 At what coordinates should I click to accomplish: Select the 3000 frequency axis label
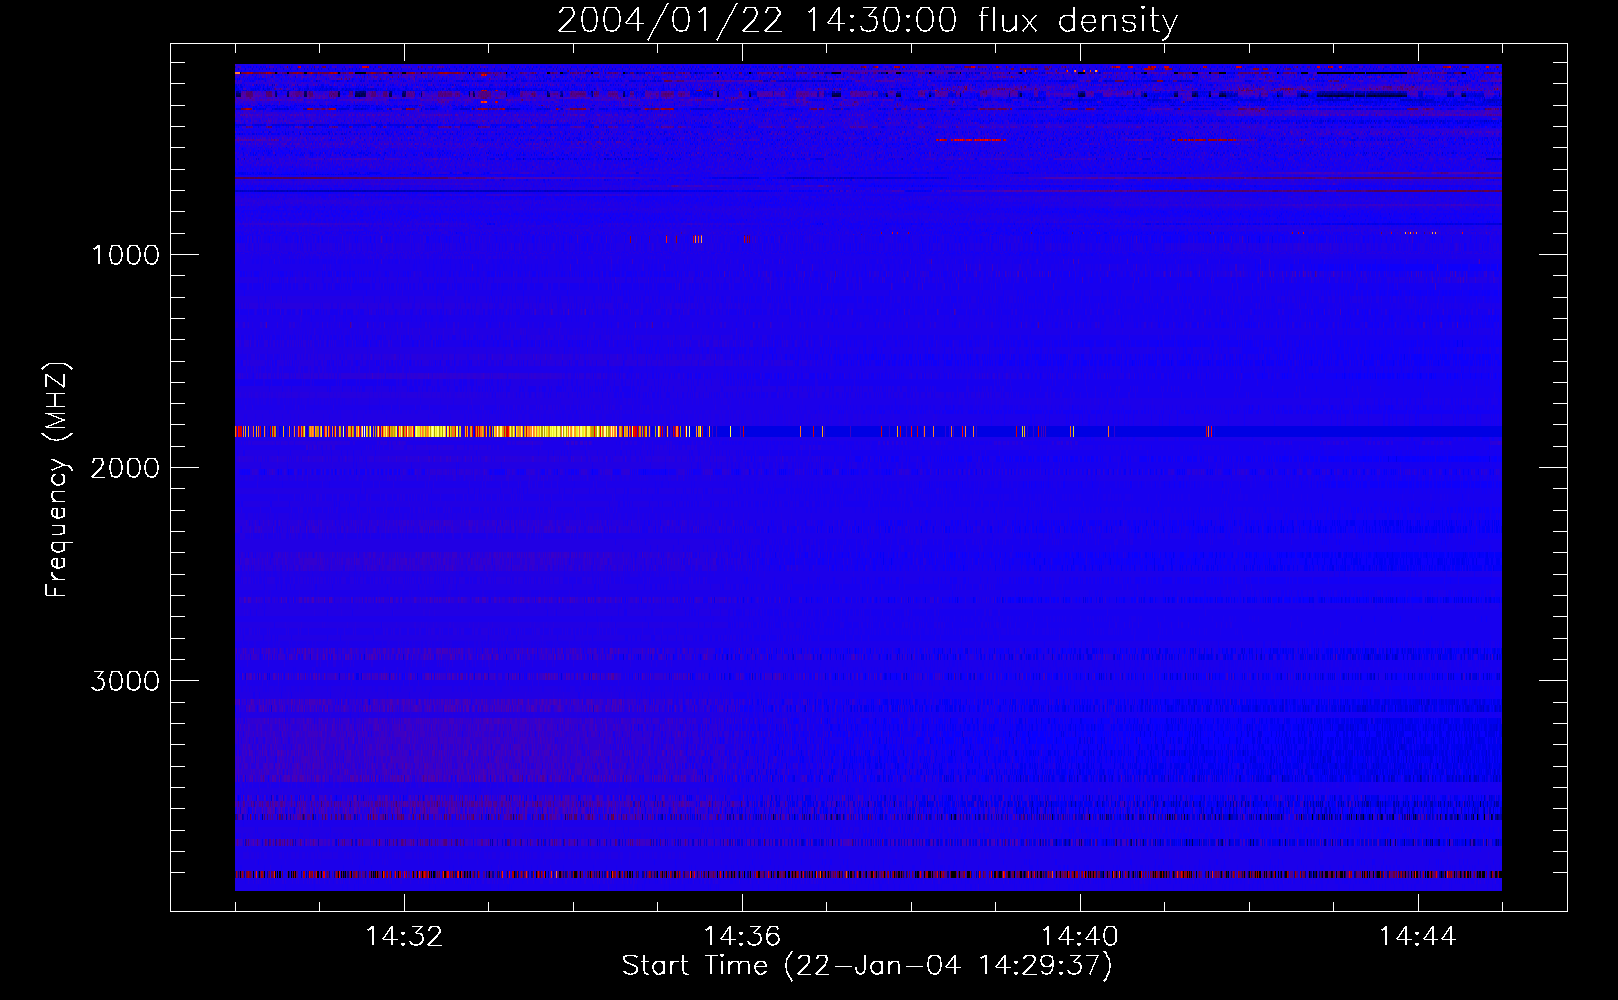[x=125, y=681]
